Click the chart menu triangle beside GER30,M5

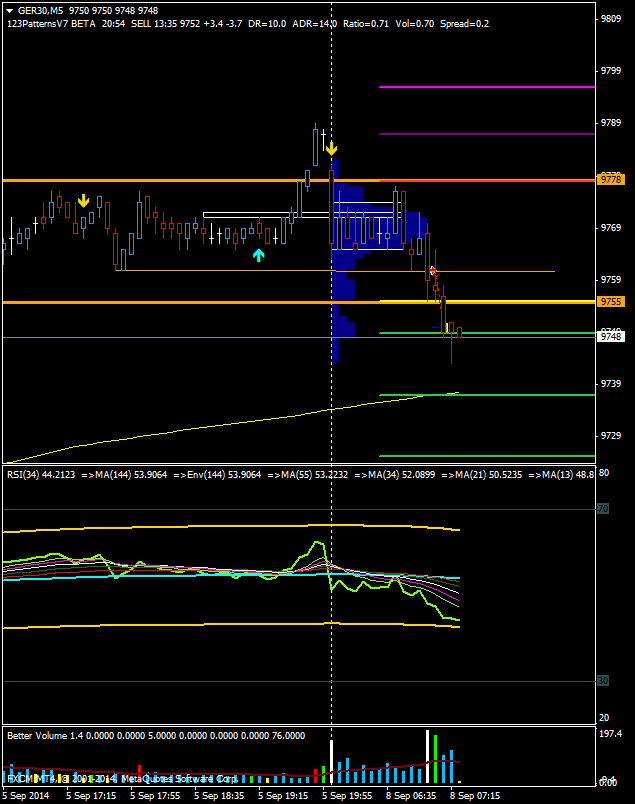9,10
